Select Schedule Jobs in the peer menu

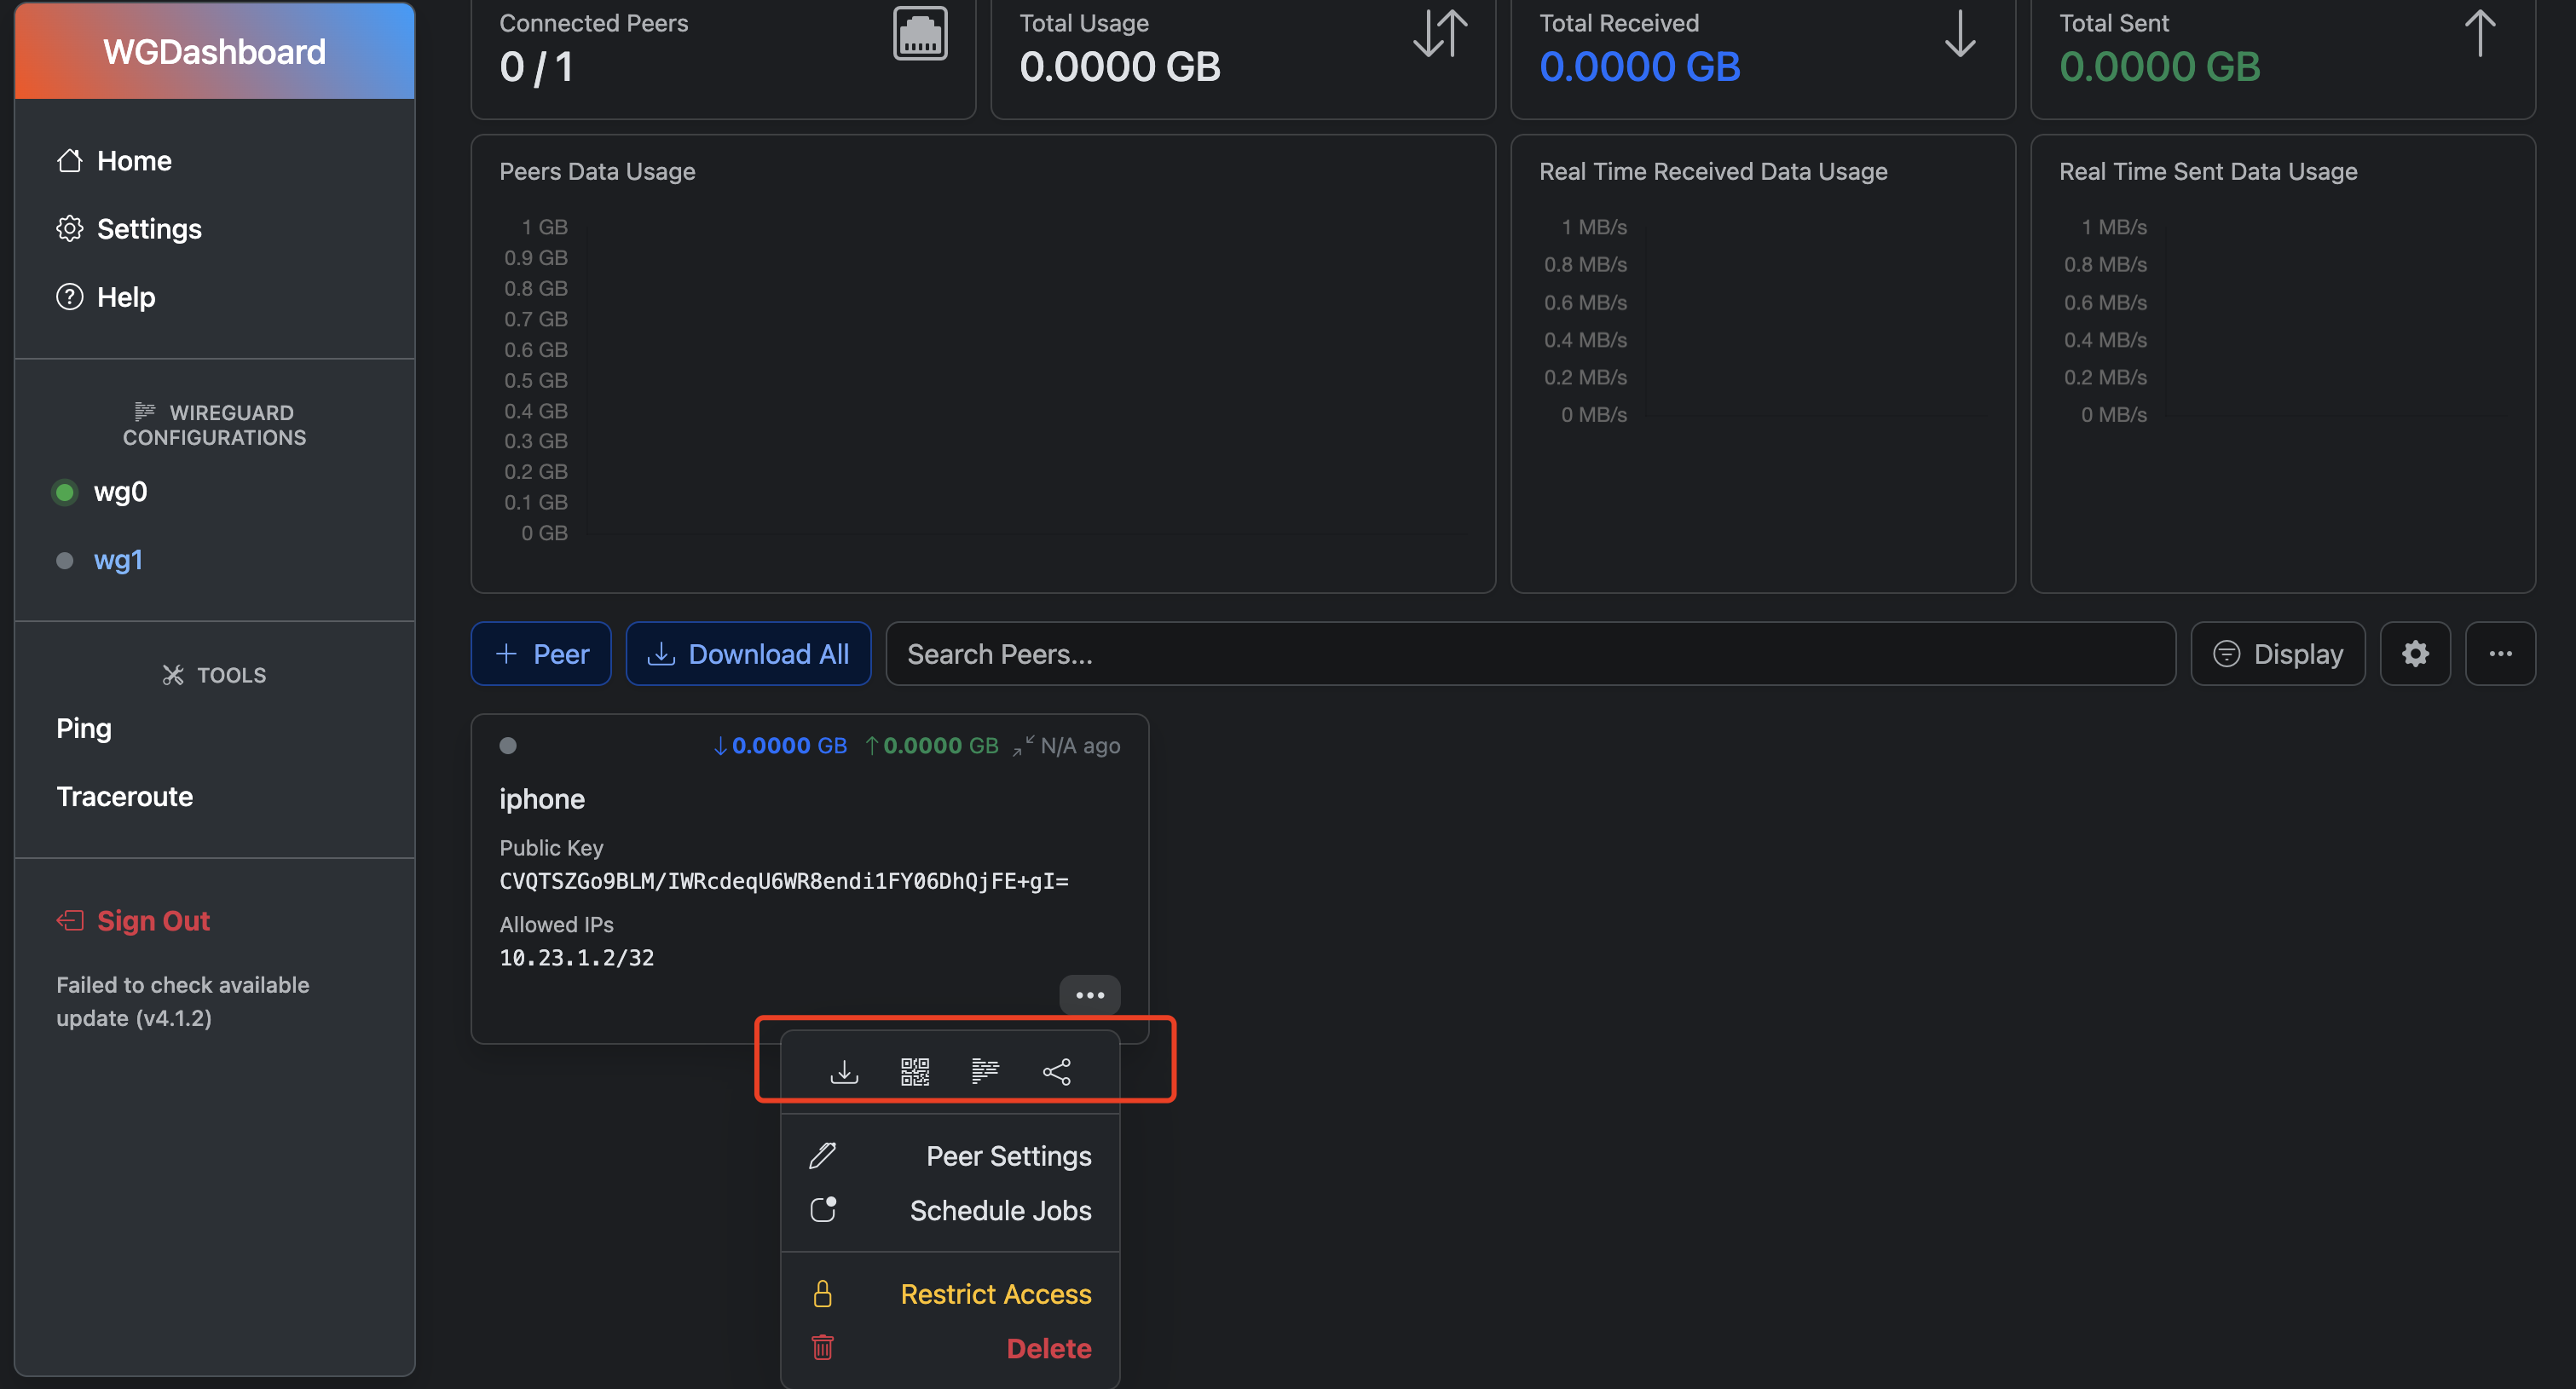point(949,1210)
